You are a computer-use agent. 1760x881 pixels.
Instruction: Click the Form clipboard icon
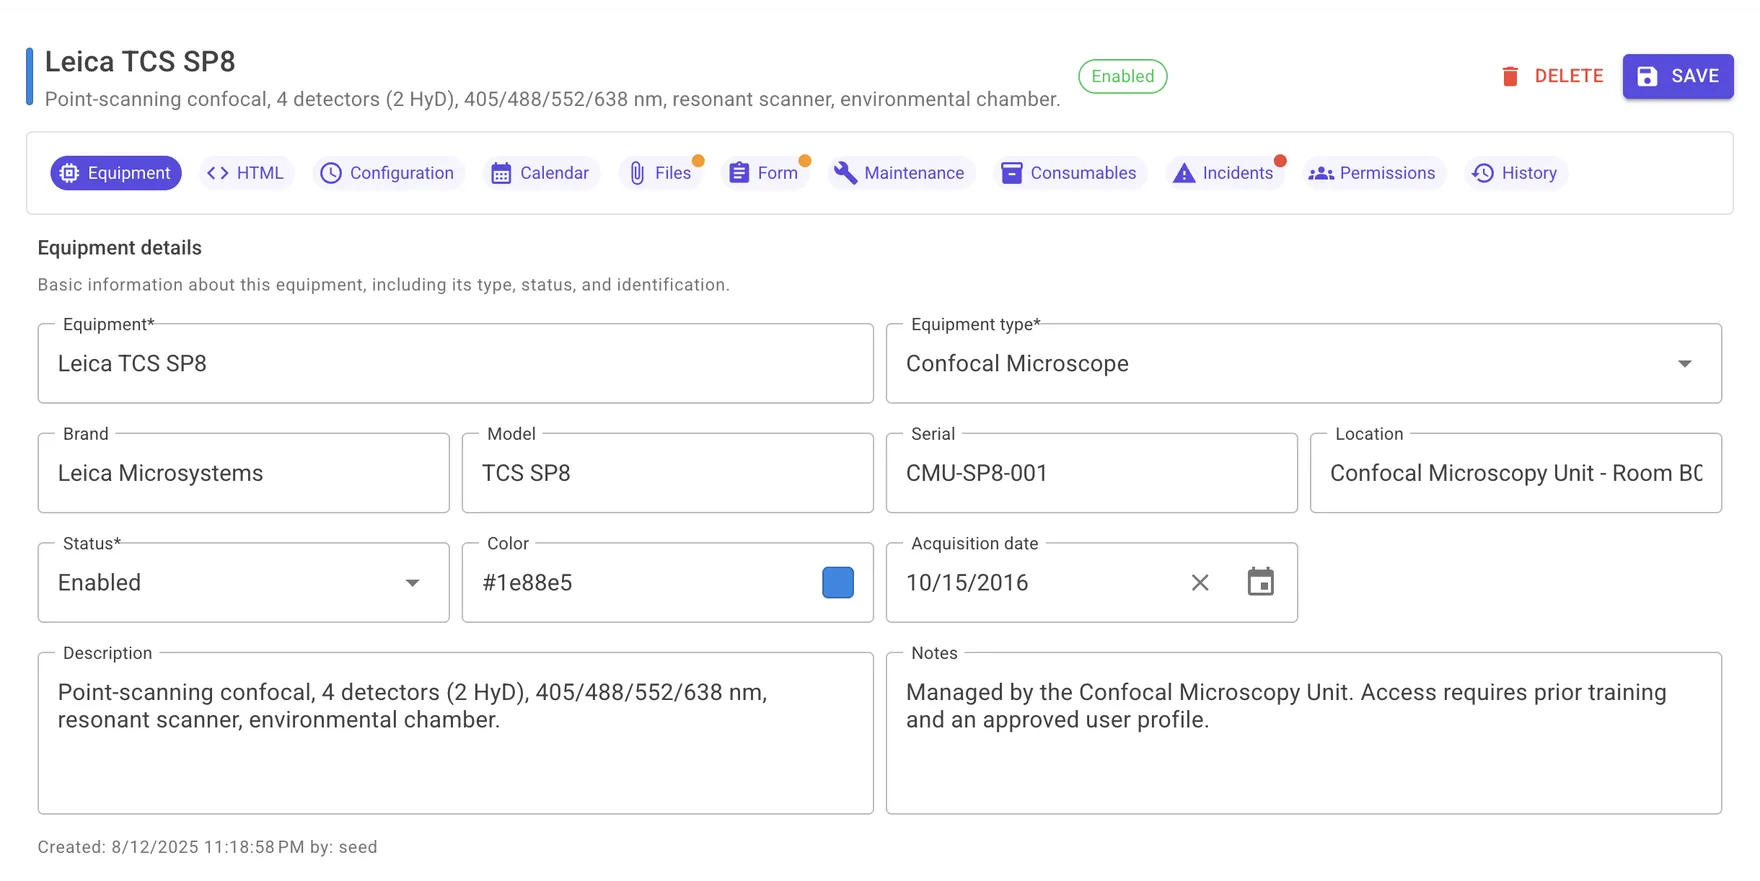(739, 173)
